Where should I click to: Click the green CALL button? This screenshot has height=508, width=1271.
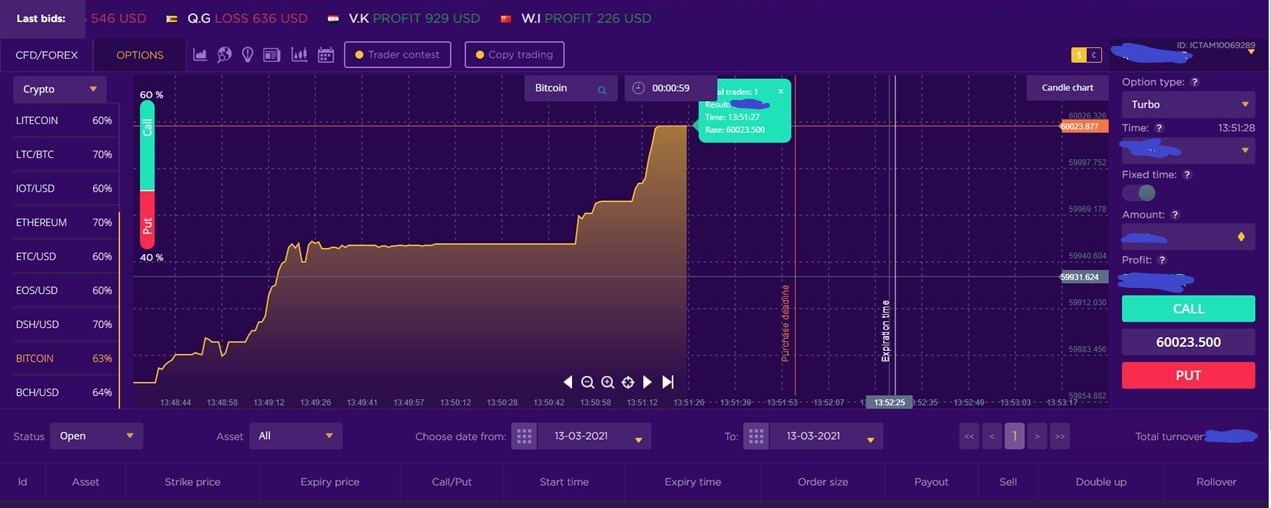(1188, 309)
